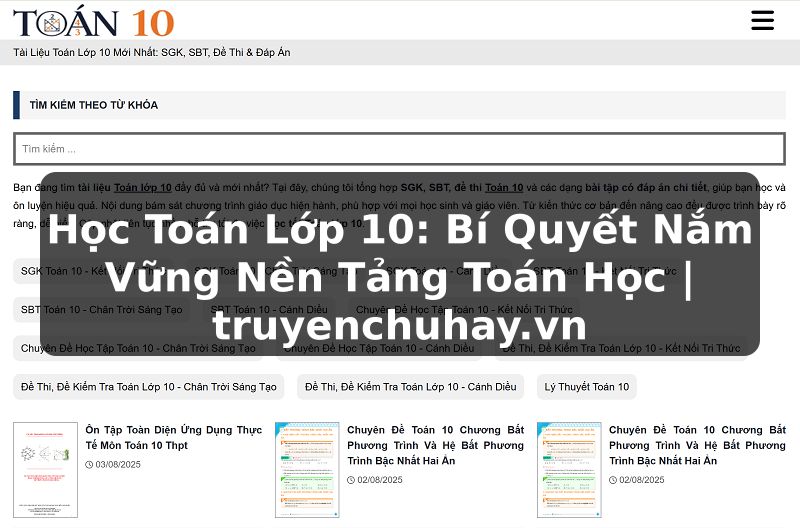Click the Toán 10 site logo
The image size is (800, 528).
pos(94,22)
